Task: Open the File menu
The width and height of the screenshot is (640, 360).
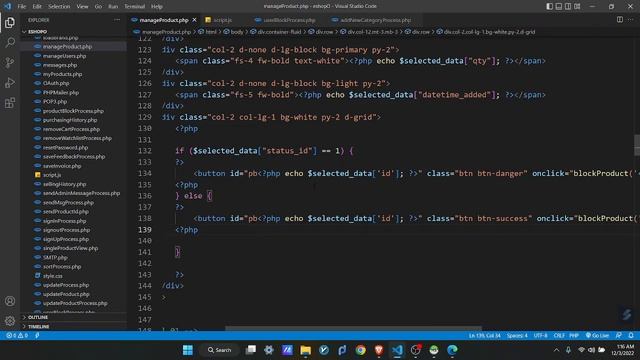Action: [x=22, y=7]
